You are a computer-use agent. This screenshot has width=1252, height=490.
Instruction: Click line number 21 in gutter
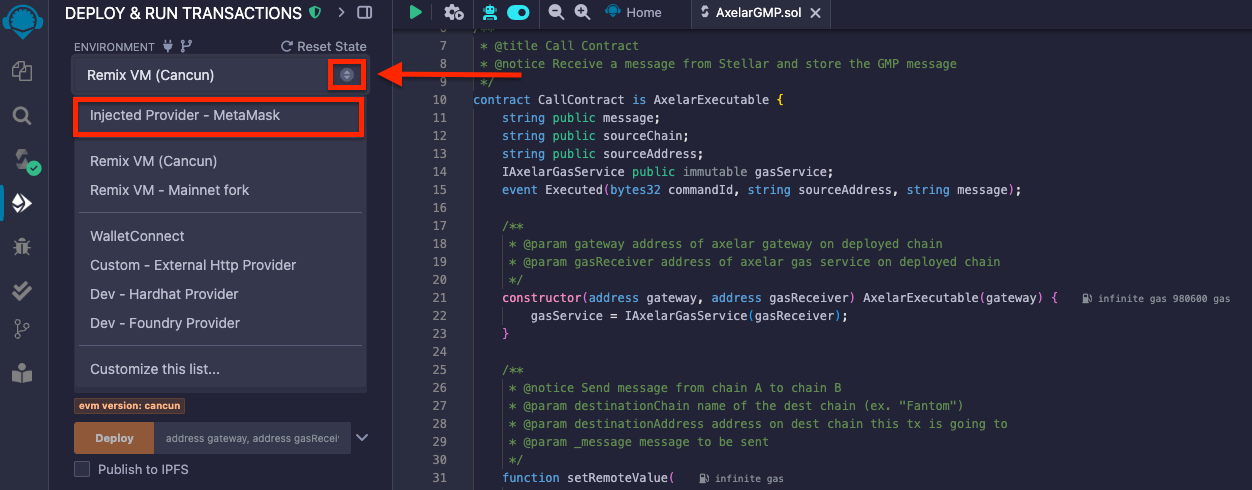click(439, 298)
